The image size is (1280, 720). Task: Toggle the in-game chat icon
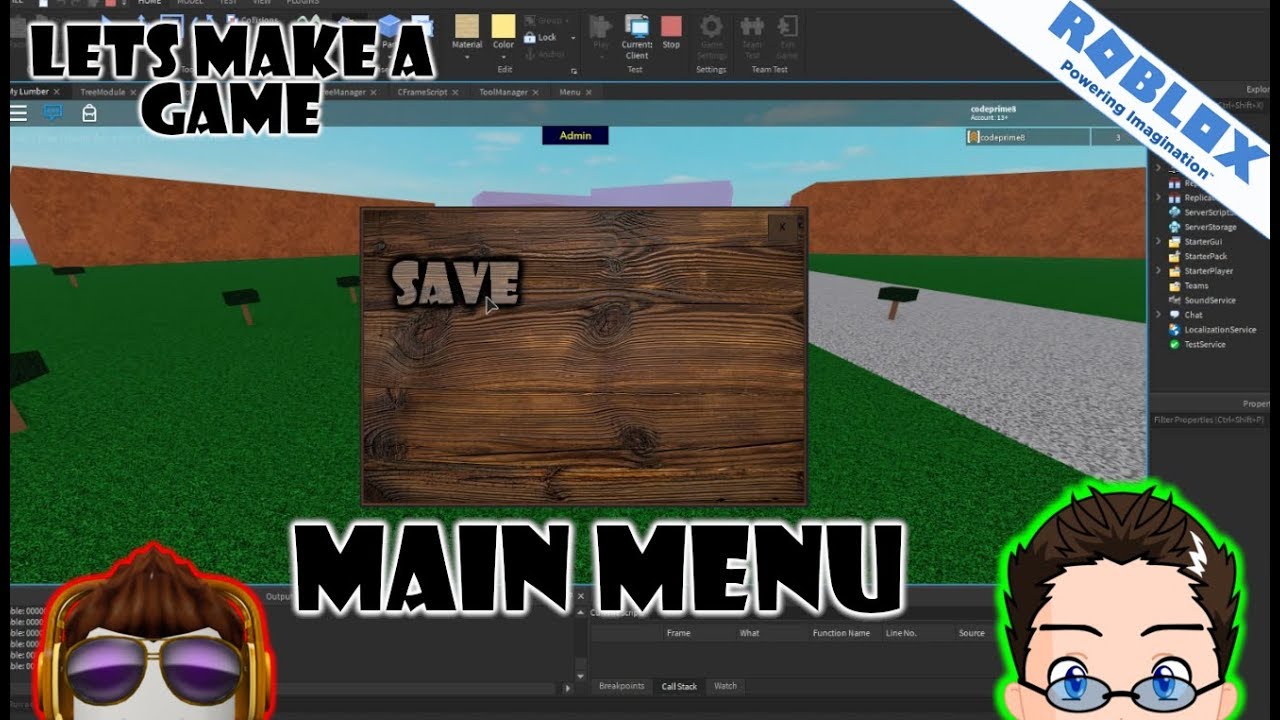click(x=53, y=113)
